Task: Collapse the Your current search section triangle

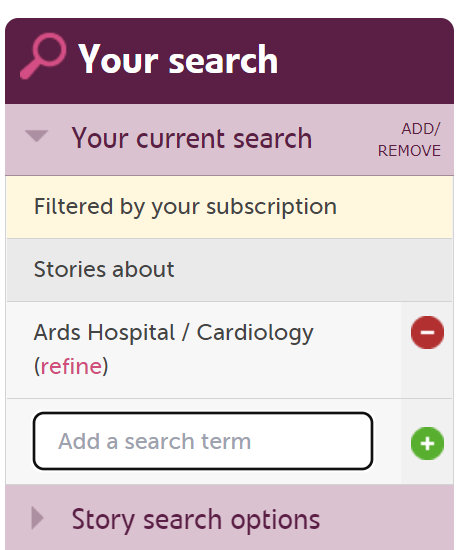Action: (x=36, y=136)
